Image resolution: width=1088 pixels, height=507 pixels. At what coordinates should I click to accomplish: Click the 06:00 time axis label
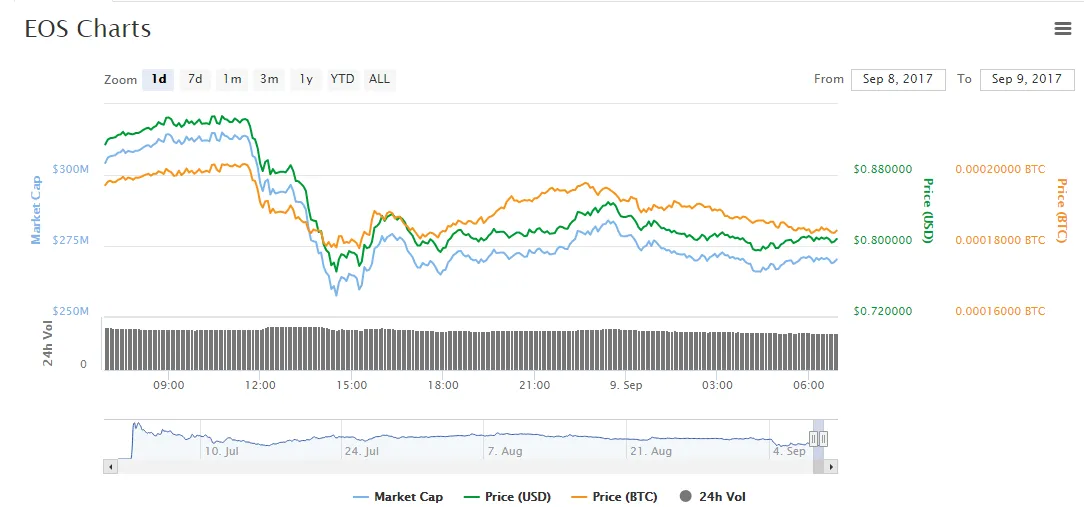[809, 384]
